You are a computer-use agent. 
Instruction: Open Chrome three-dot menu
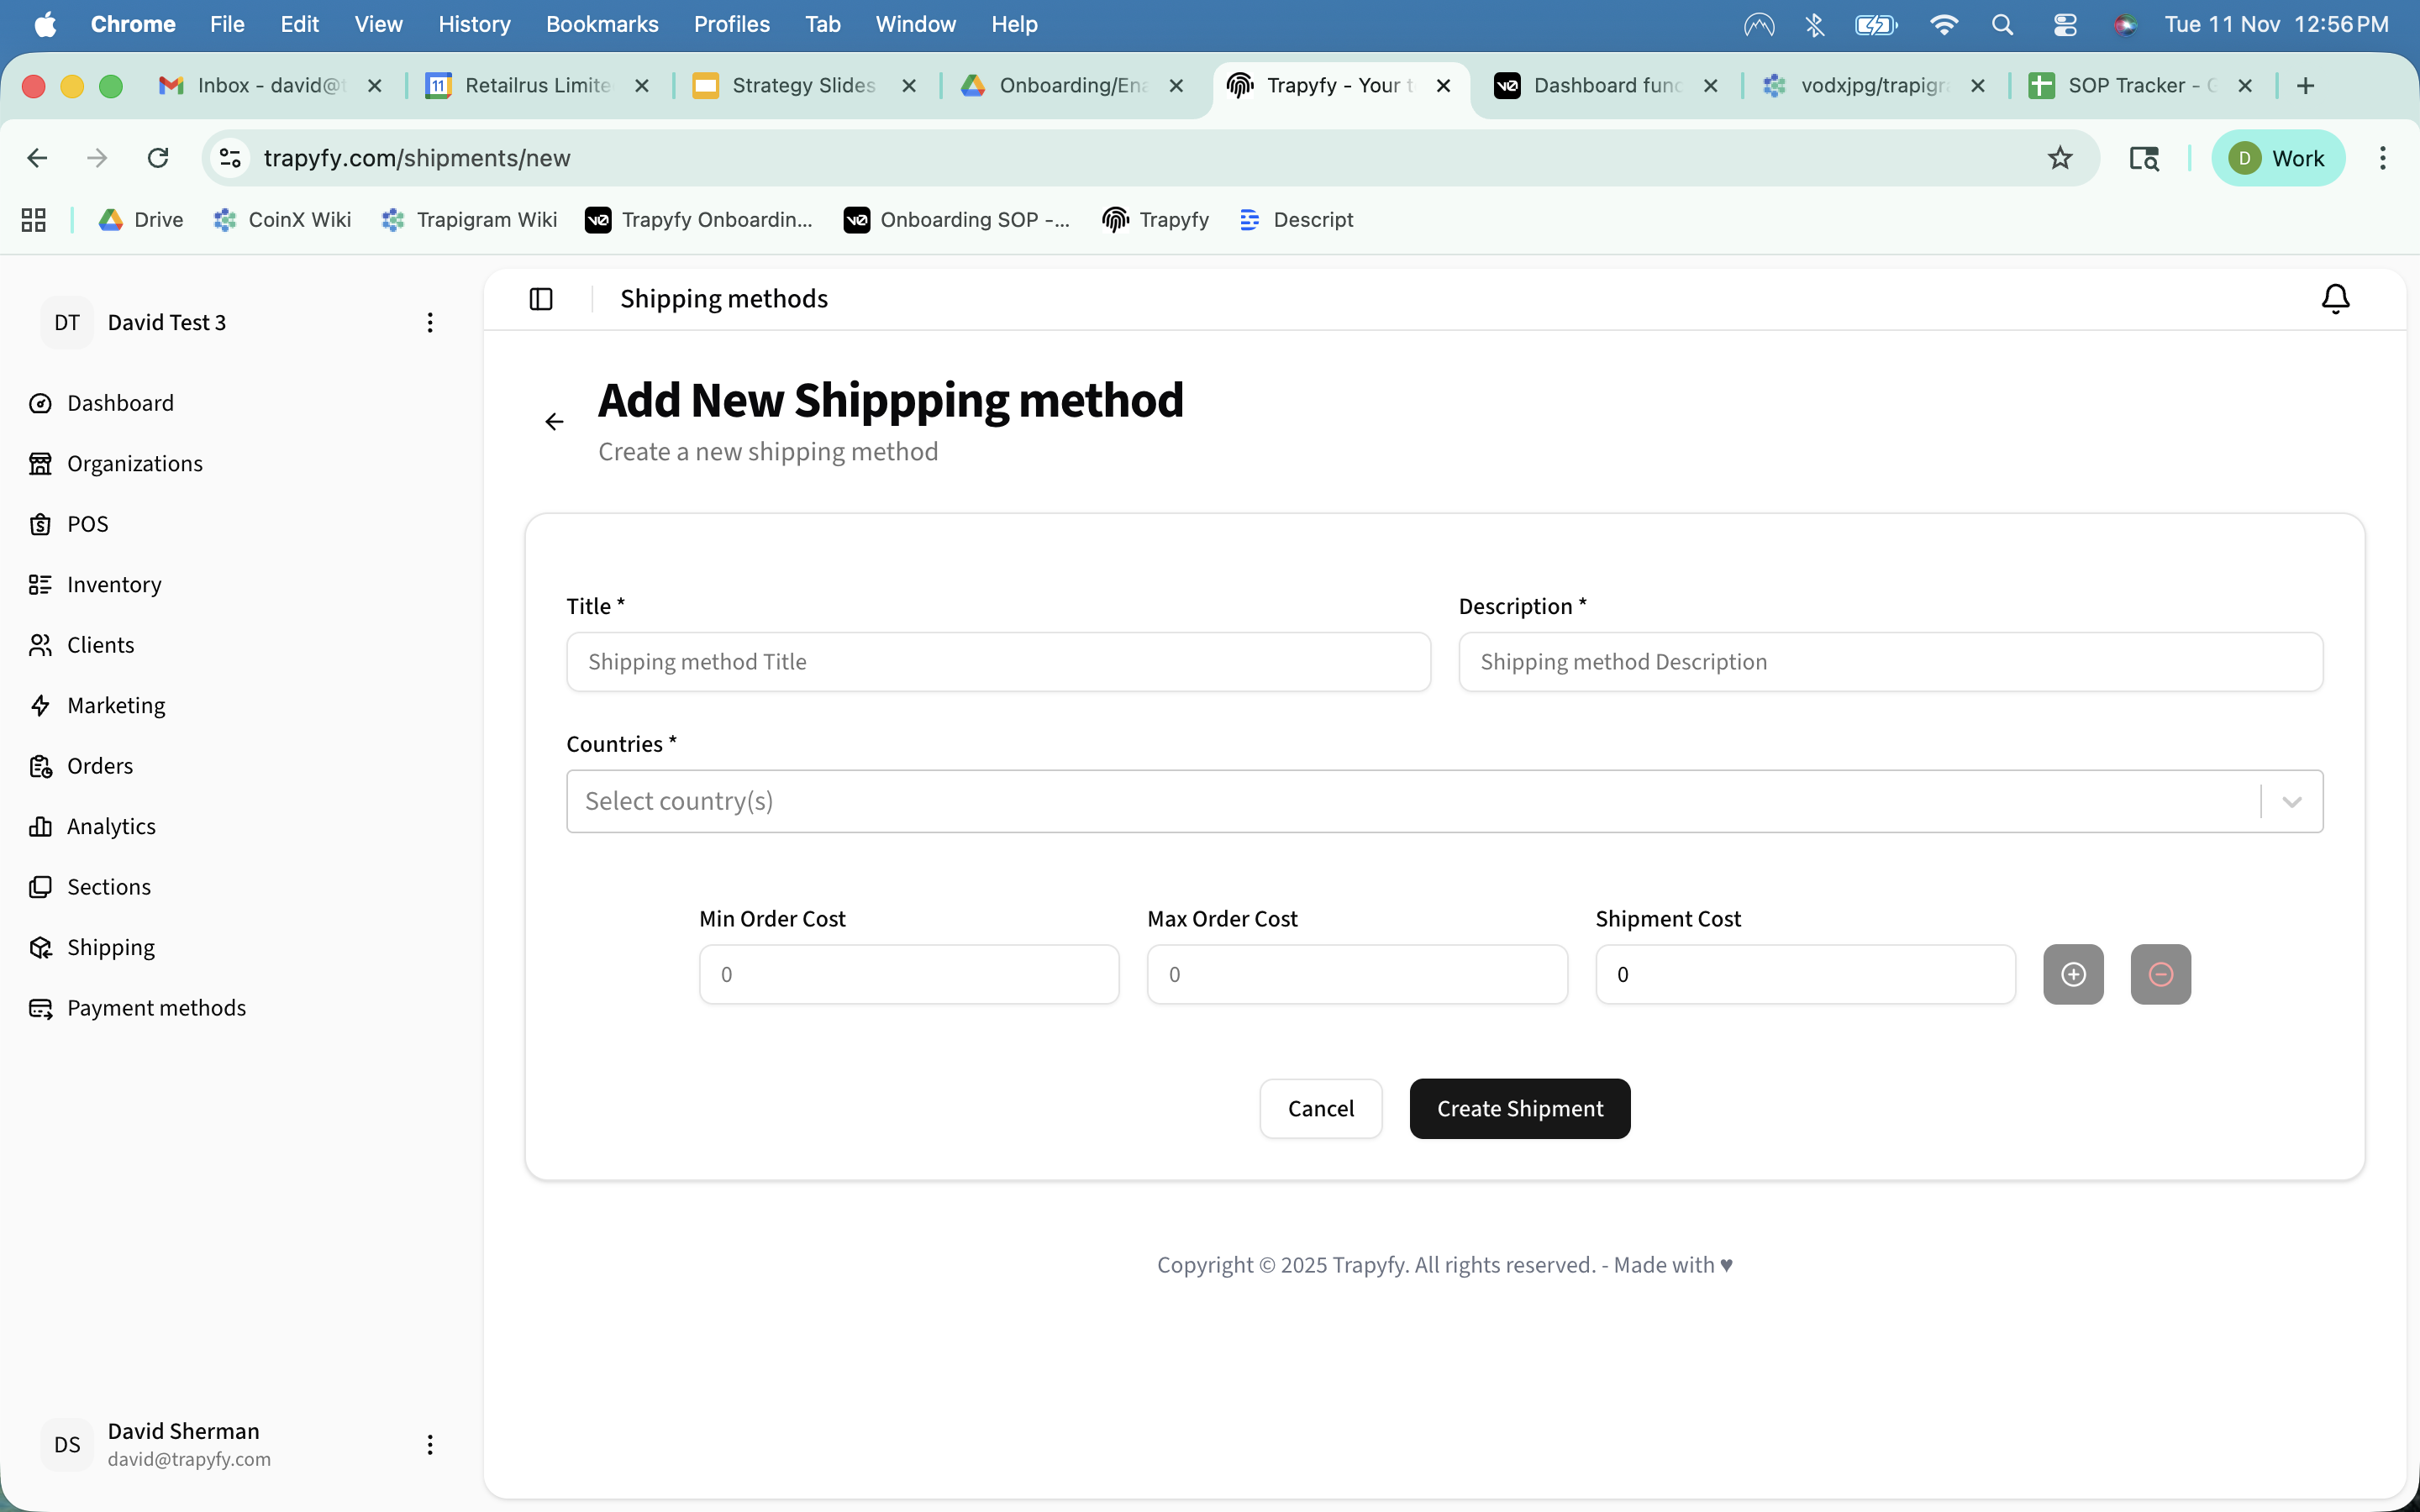coord(2382,158)
